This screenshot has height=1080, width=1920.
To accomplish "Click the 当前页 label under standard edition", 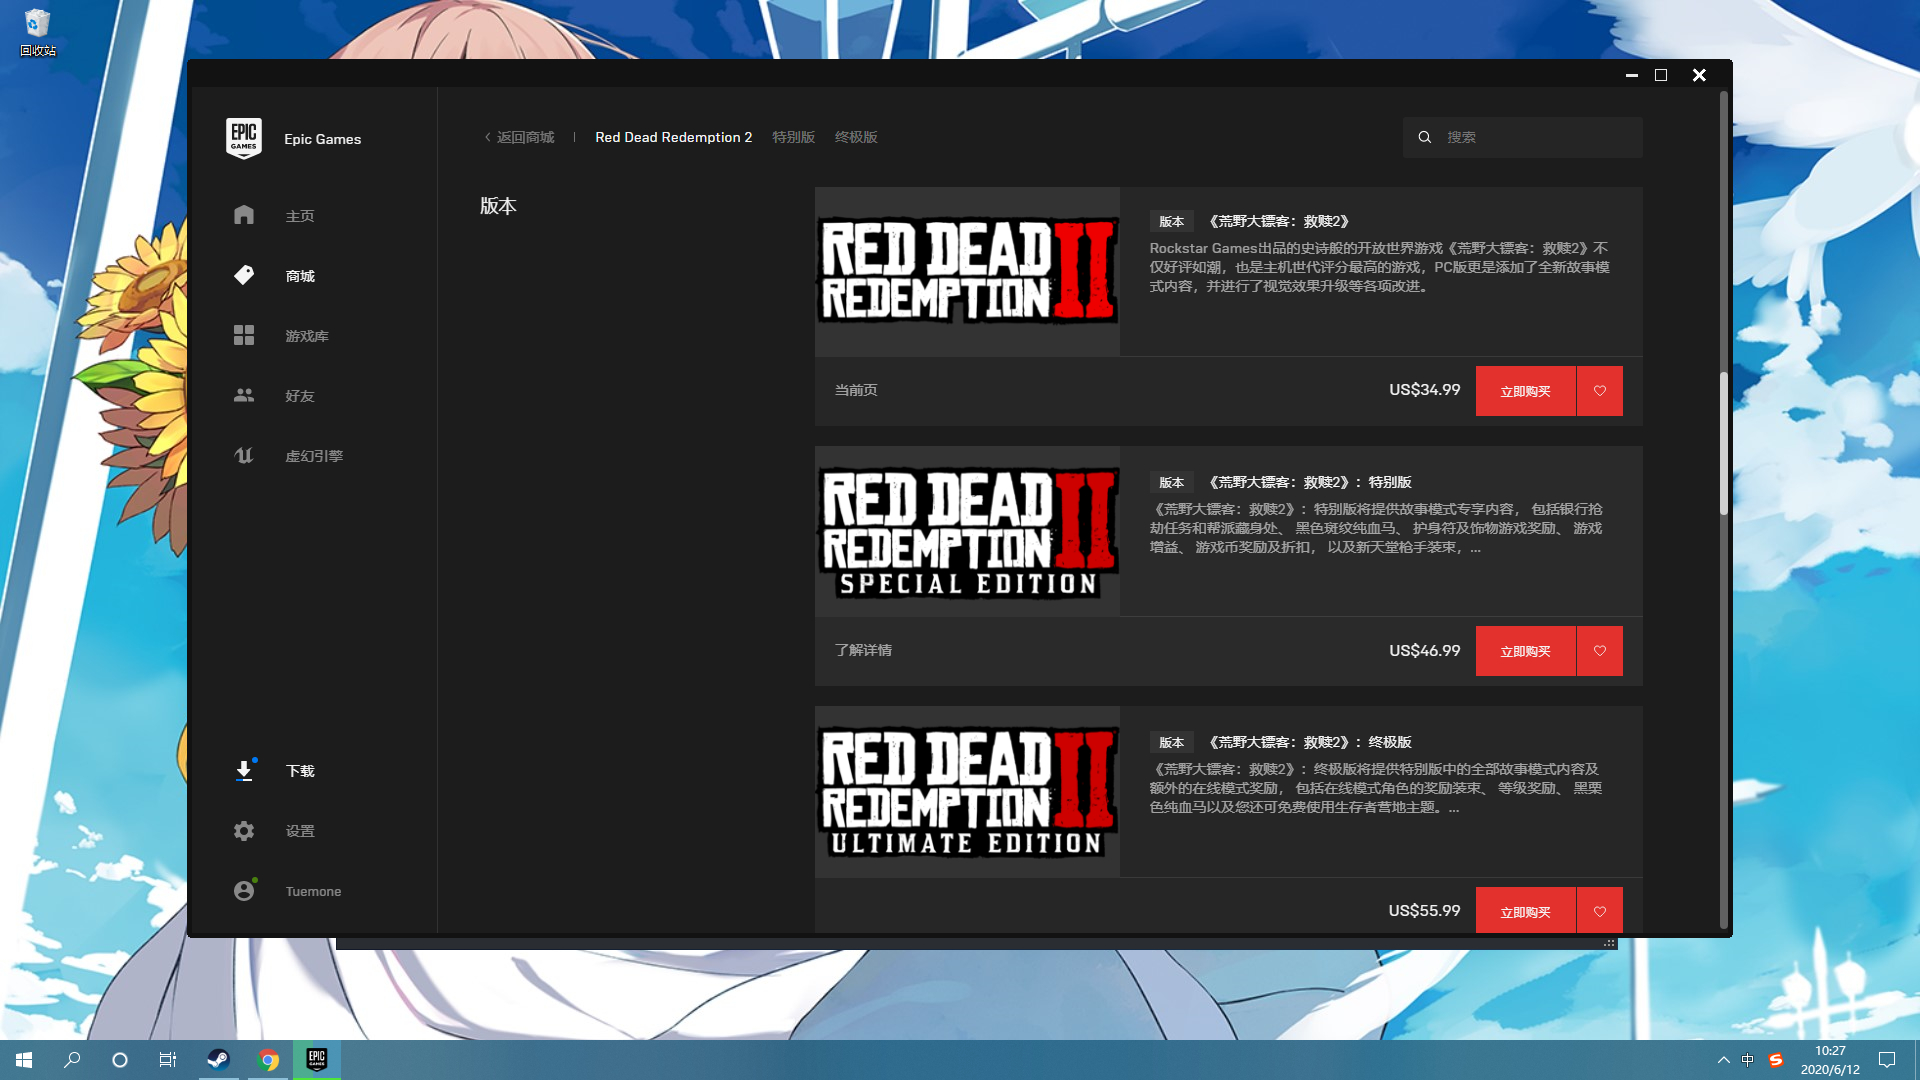I will pyautogui.click(x=856, y=390).
